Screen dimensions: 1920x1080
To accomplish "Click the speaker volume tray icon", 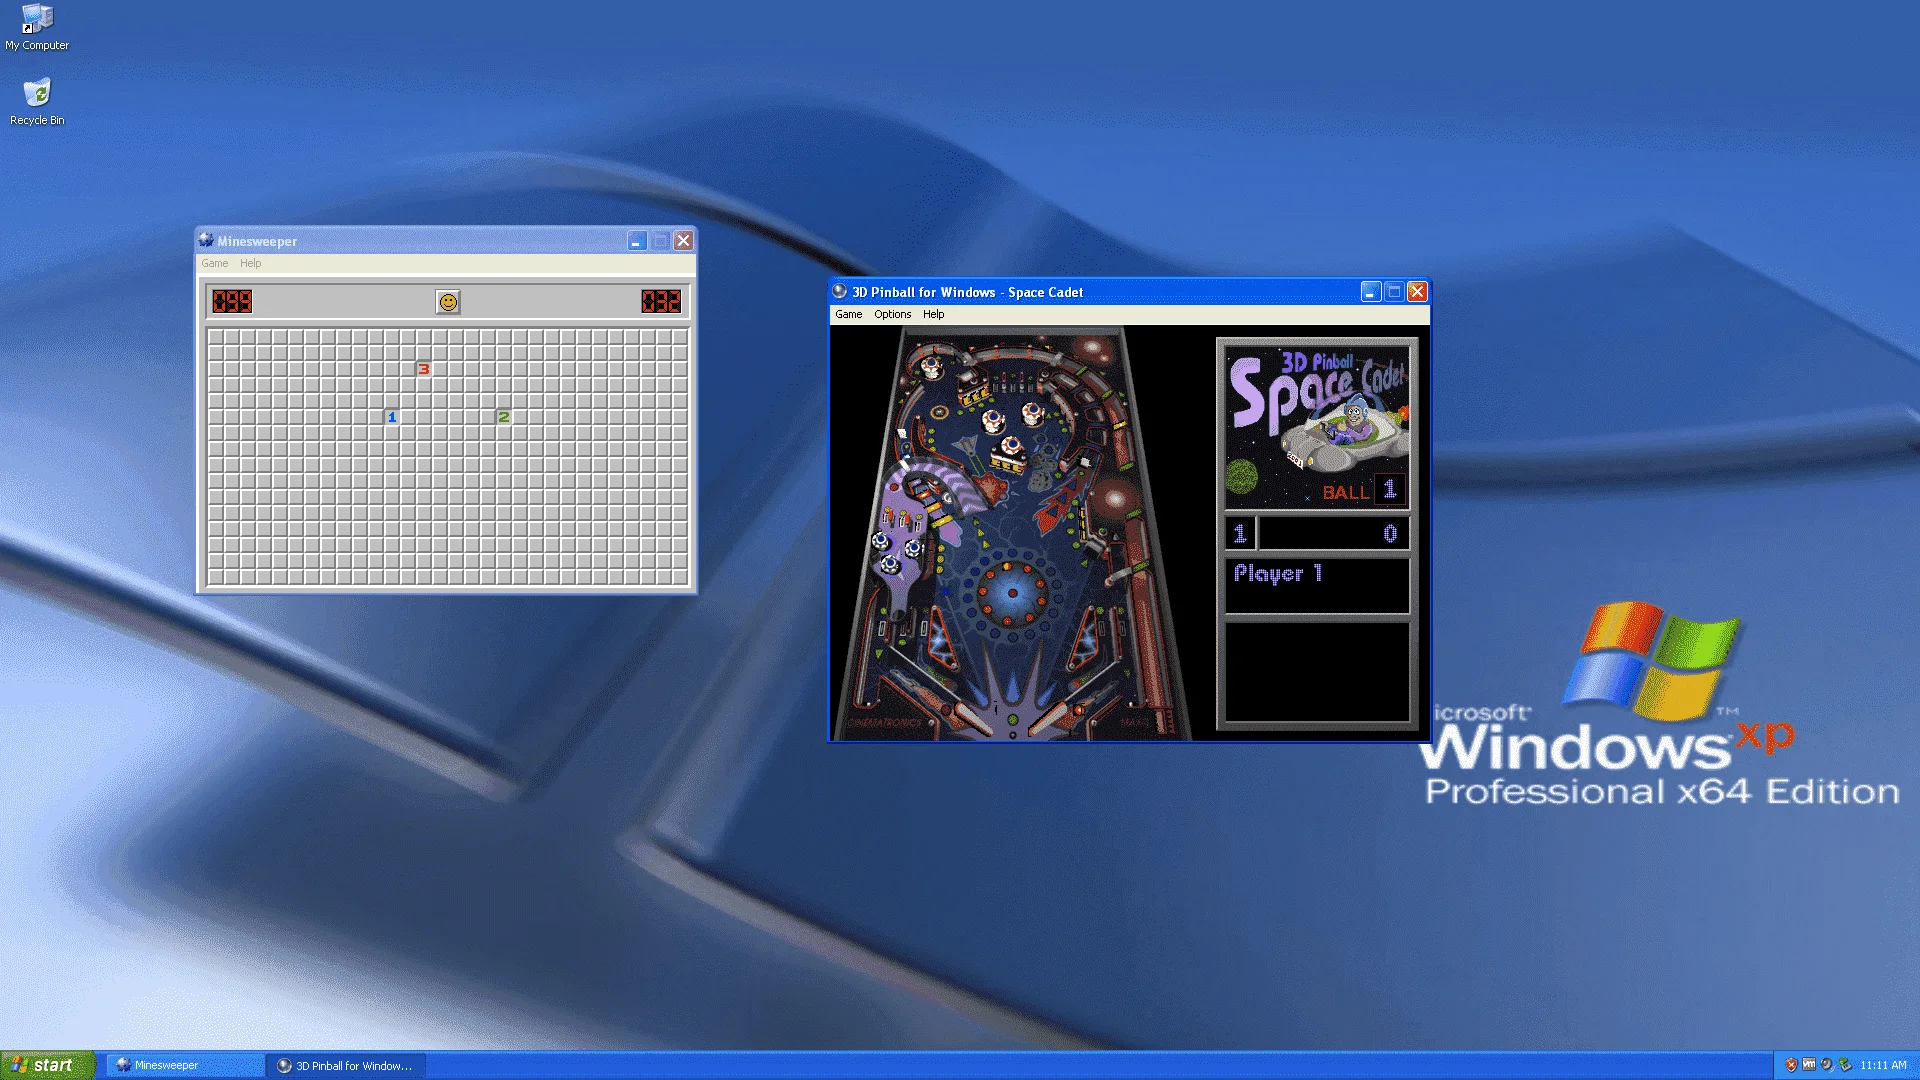I will (x=1827, y=1065).
